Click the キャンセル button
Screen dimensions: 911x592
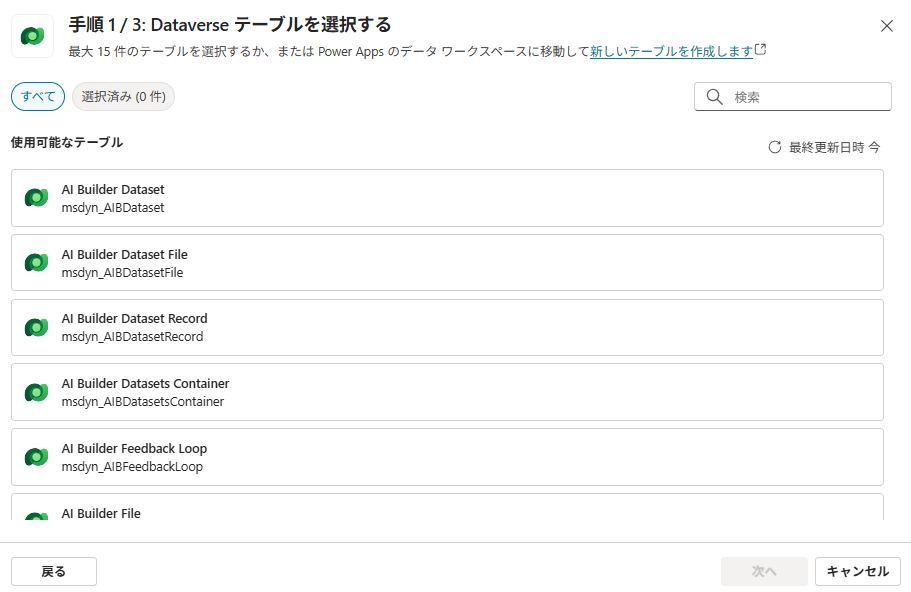pos(858,572)
